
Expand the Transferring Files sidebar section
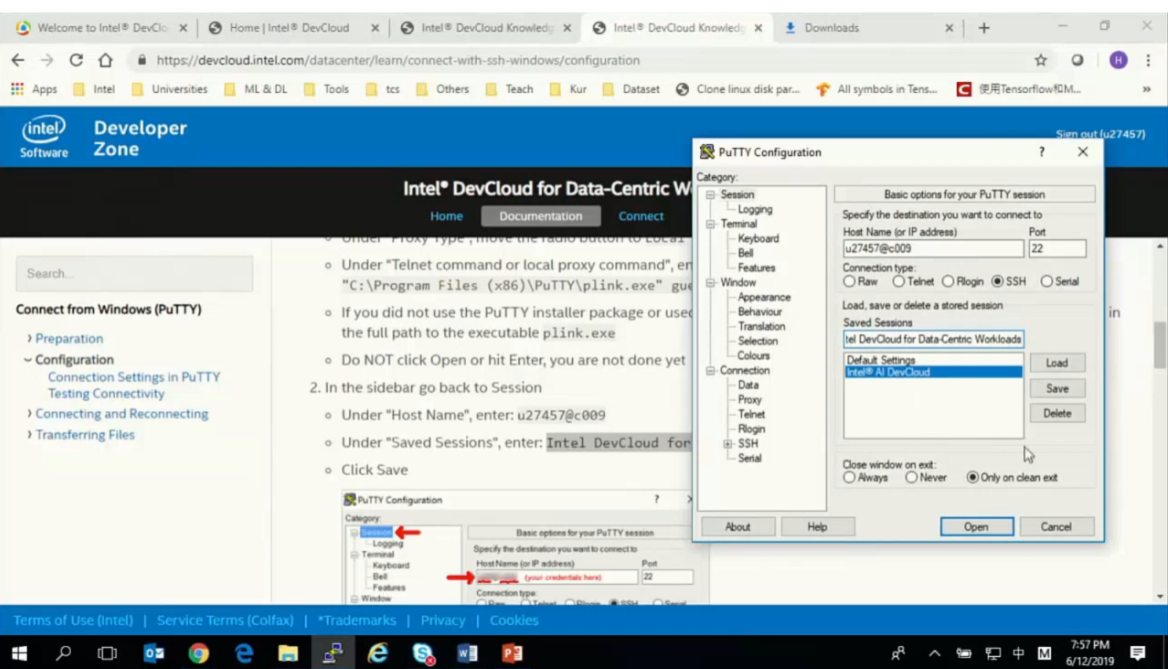[x=29, y=434]
